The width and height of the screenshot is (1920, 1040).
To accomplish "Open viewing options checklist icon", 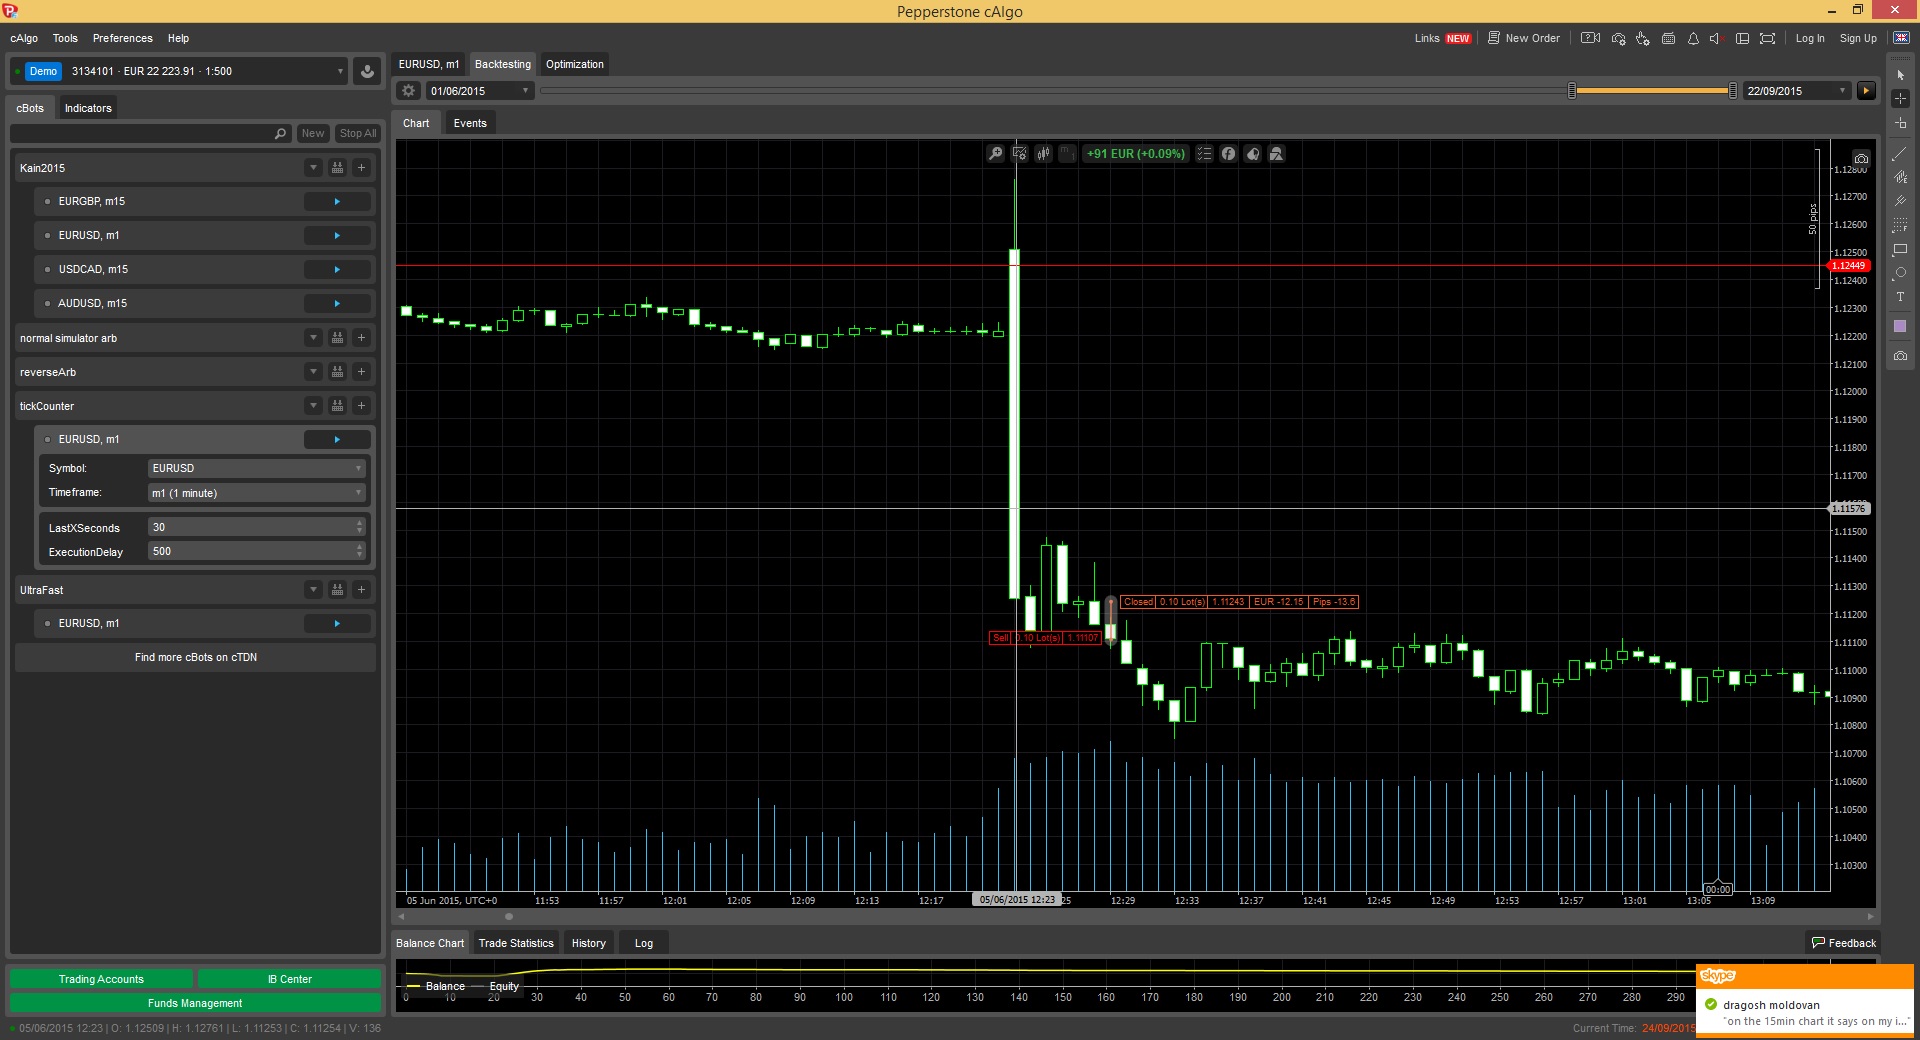I will click(1204, 154).
